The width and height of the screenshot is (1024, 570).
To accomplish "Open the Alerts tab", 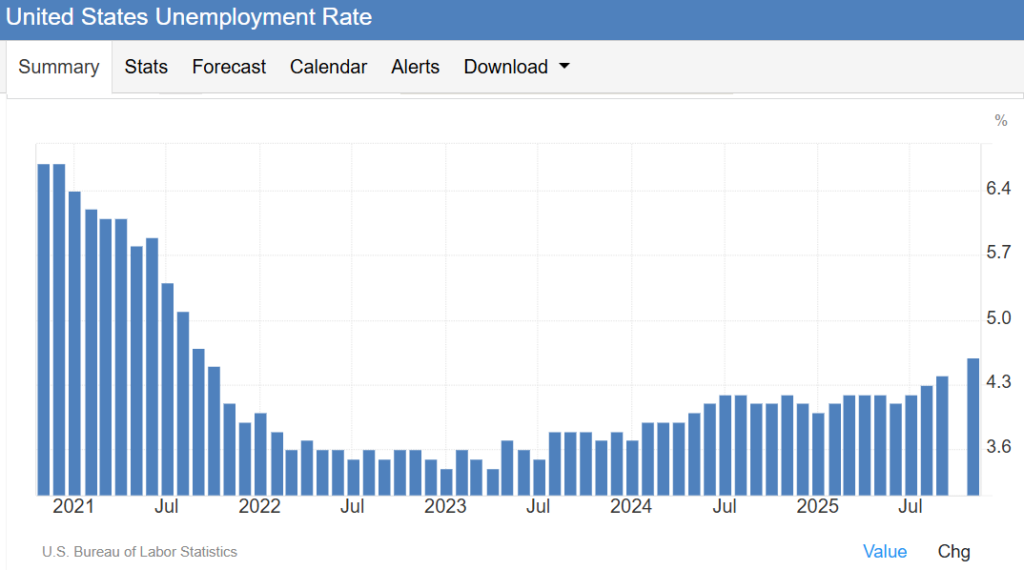I will (x=415, y=67).
